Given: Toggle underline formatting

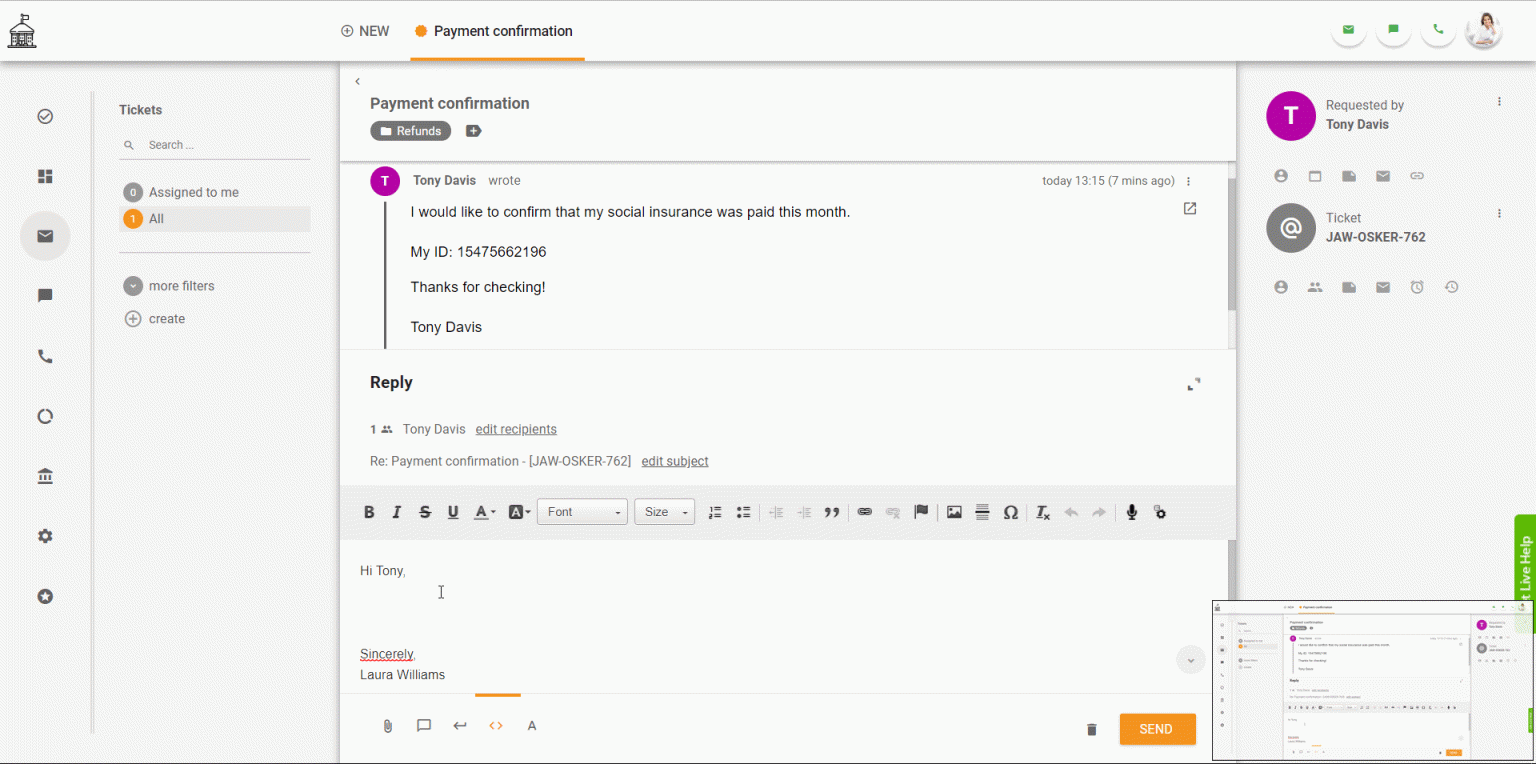Looking at the screenshot, I should [x=453, y=512].
